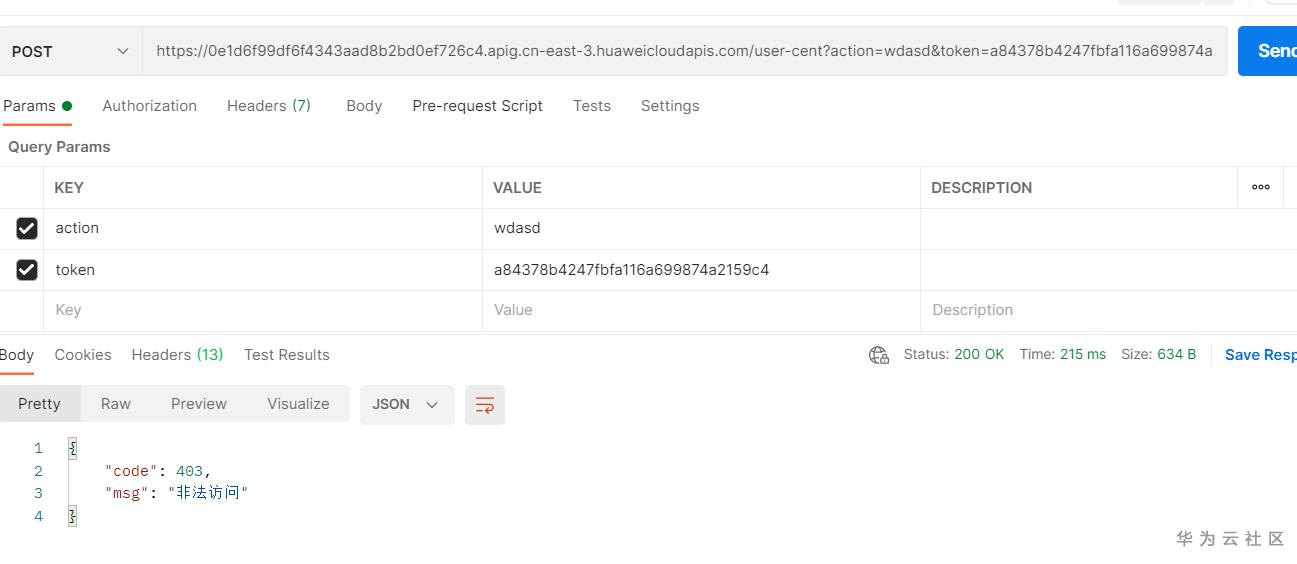Go to the Tests tab
Image resolution: width=1297 pixels, height=564 pixels.
[591, 106]
